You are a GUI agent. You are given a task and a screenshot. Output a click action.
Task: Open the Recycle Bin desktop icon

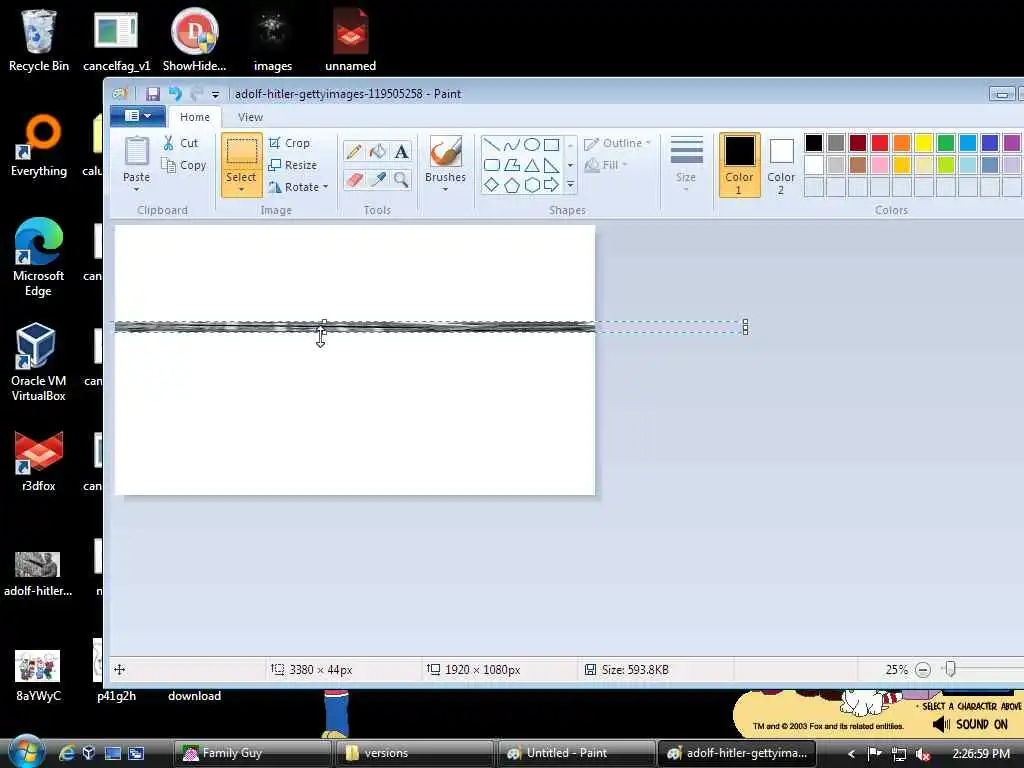tap(39, 40)
